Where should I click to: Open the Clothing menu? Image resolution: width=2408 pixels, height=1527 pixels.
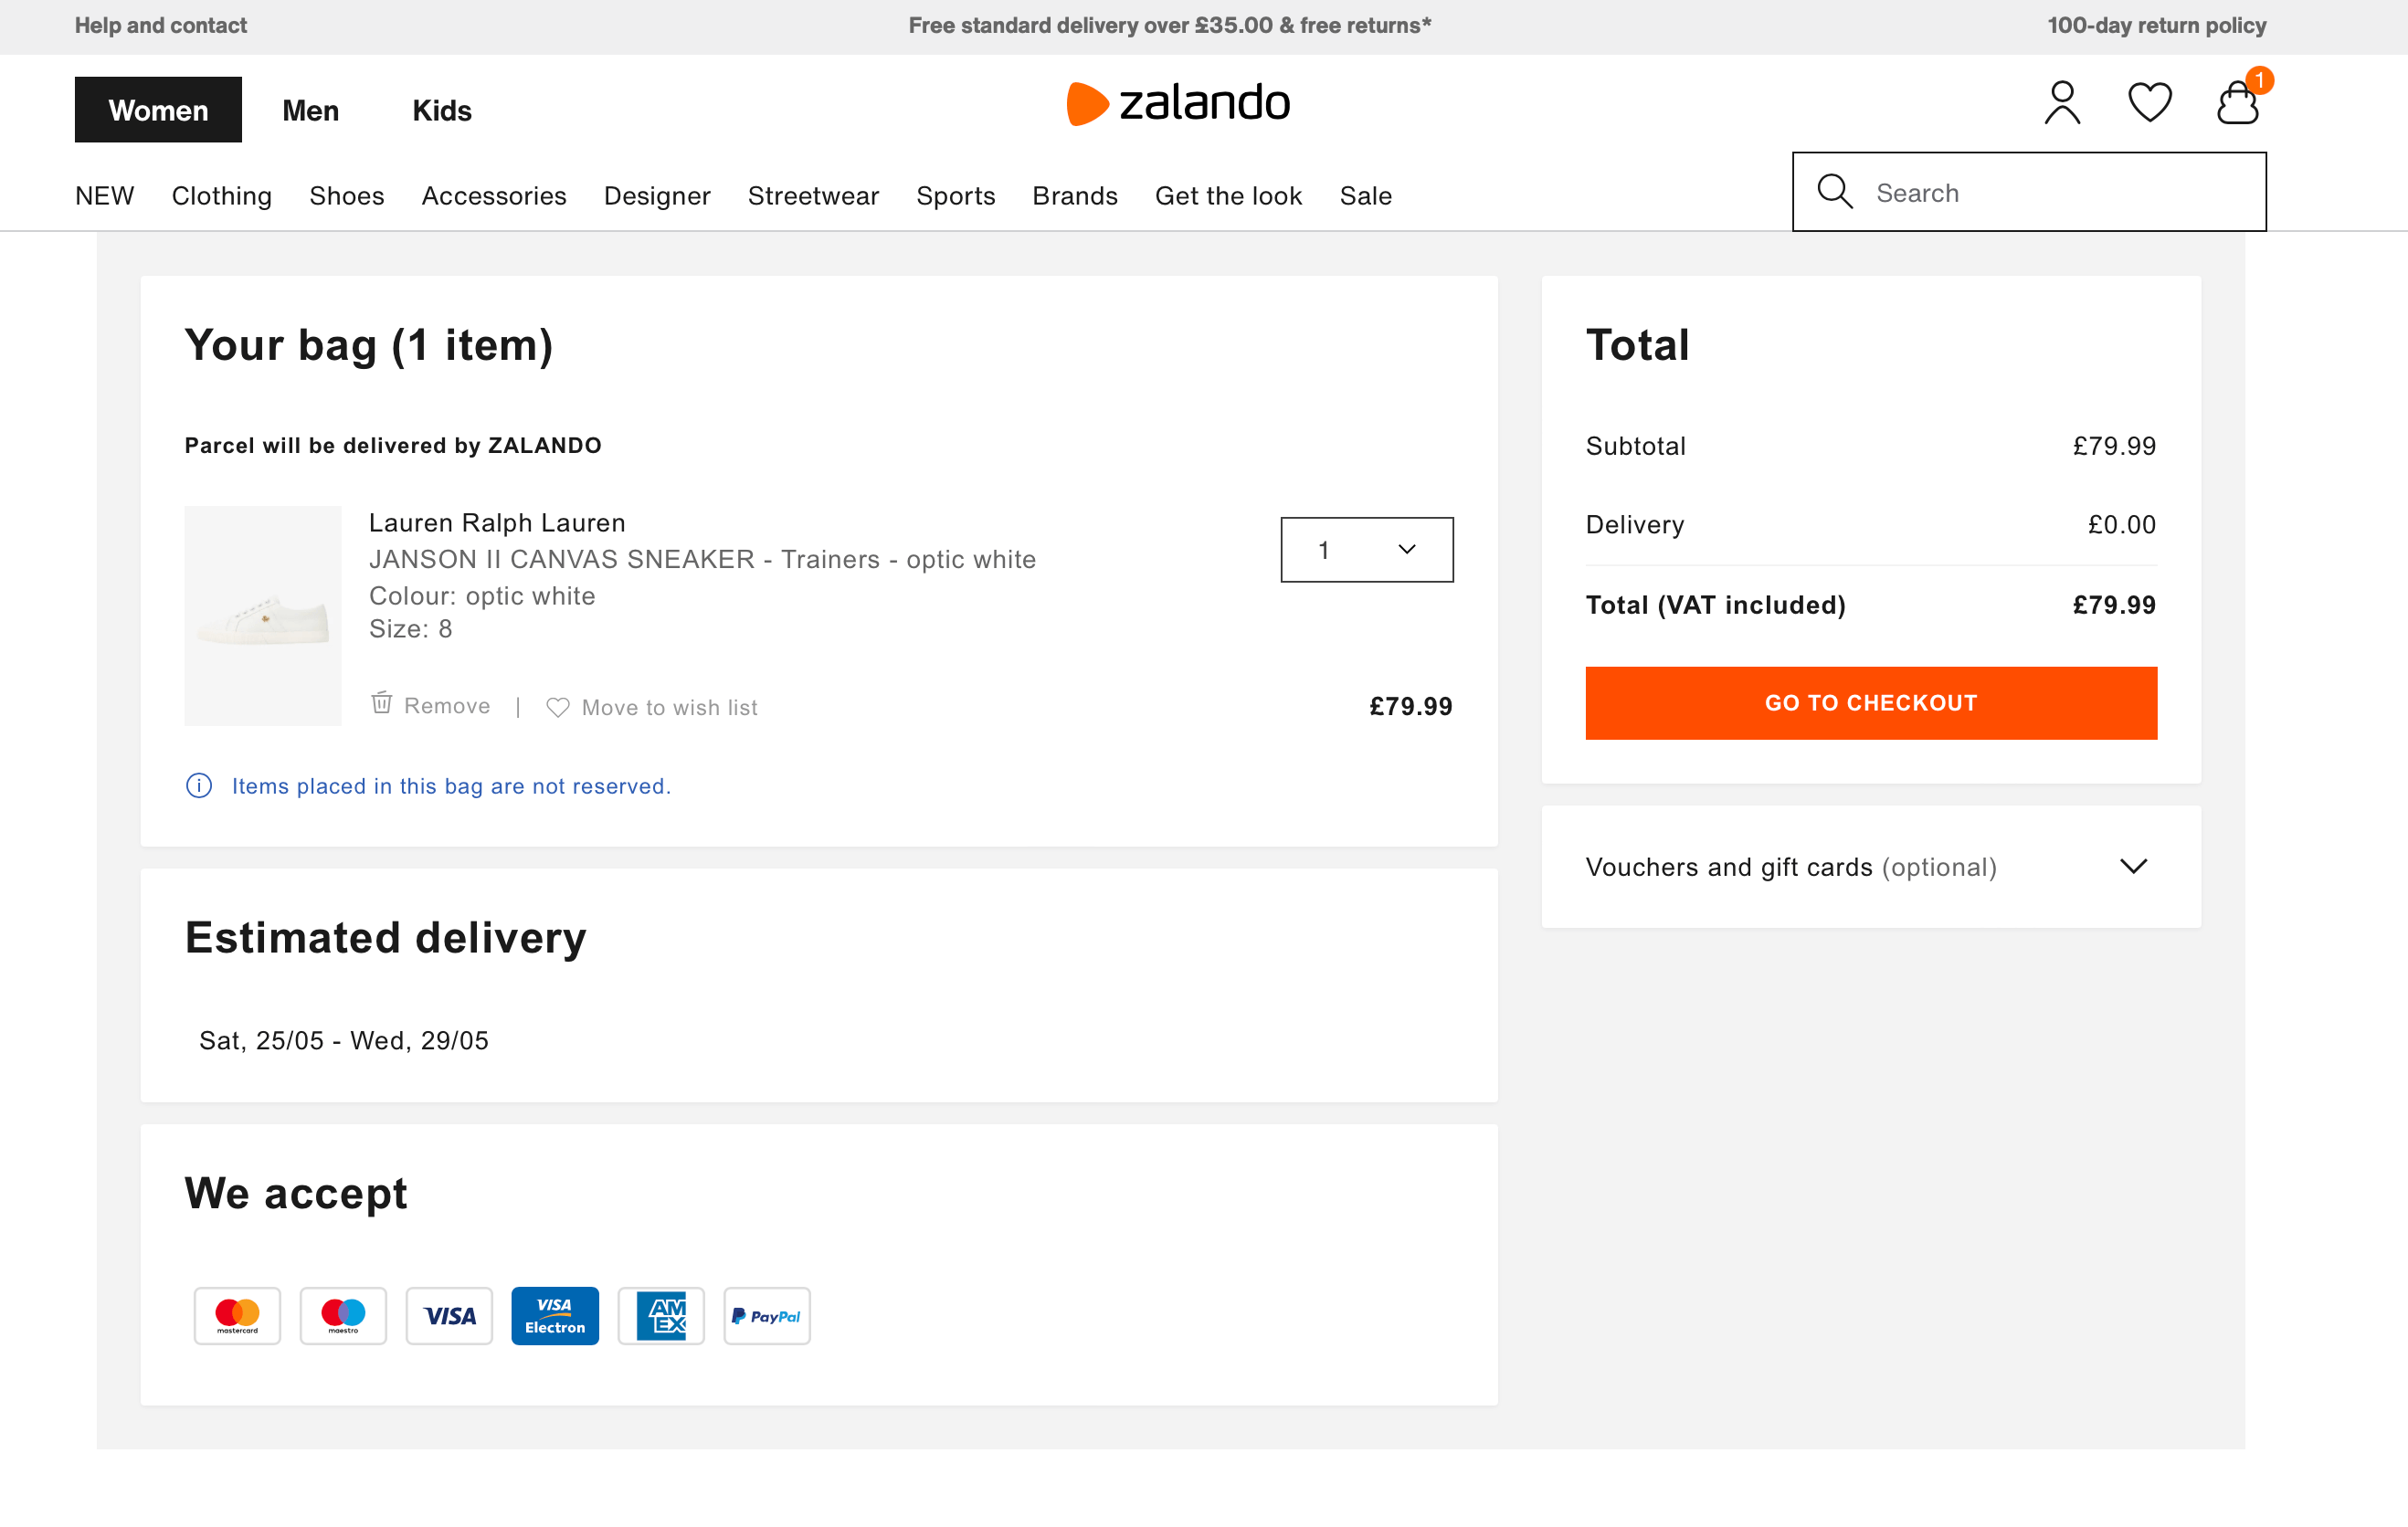tap(222, 196)
